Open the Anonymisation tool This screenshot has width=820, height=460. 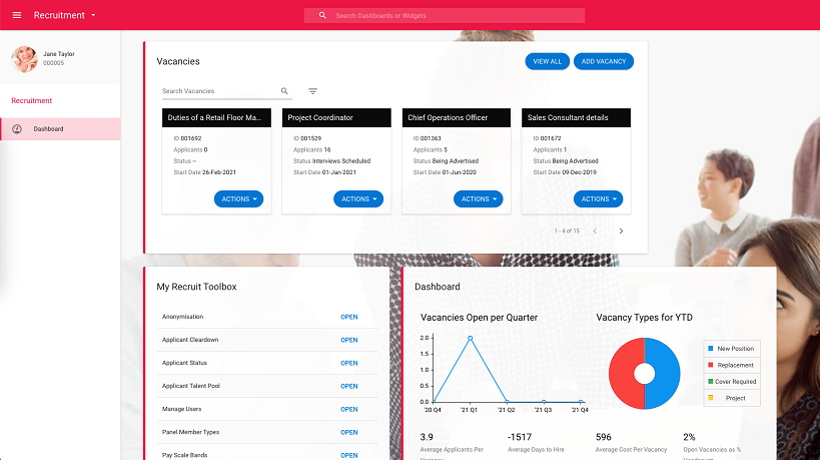349,317
